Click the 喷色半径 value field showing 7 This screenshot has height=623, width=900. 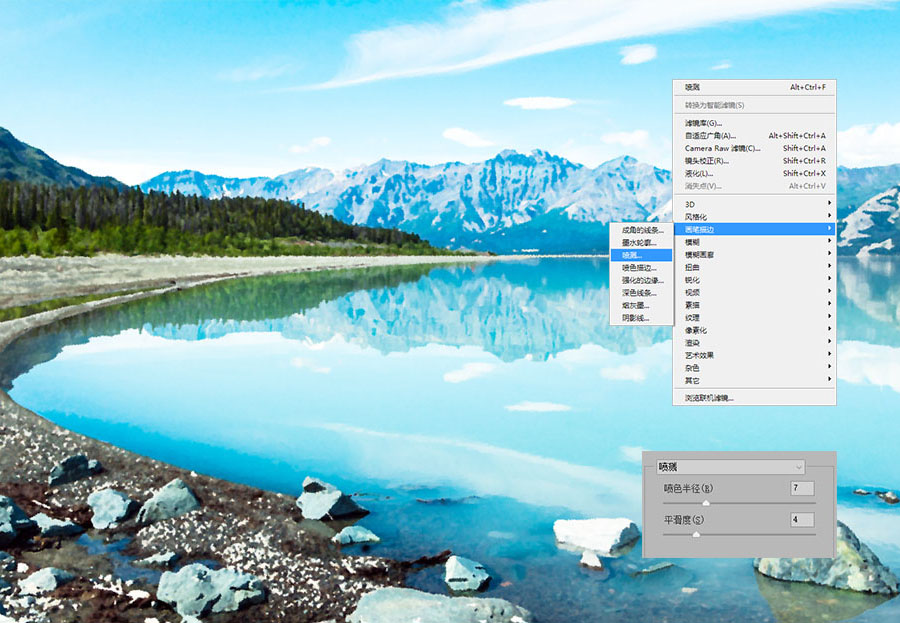(x=802, y=488)
